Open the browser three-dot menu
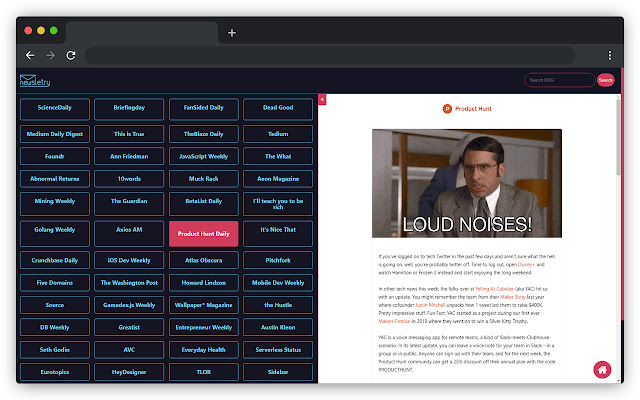The height and width of the screenshot is (400, 640). coord(610,55)
